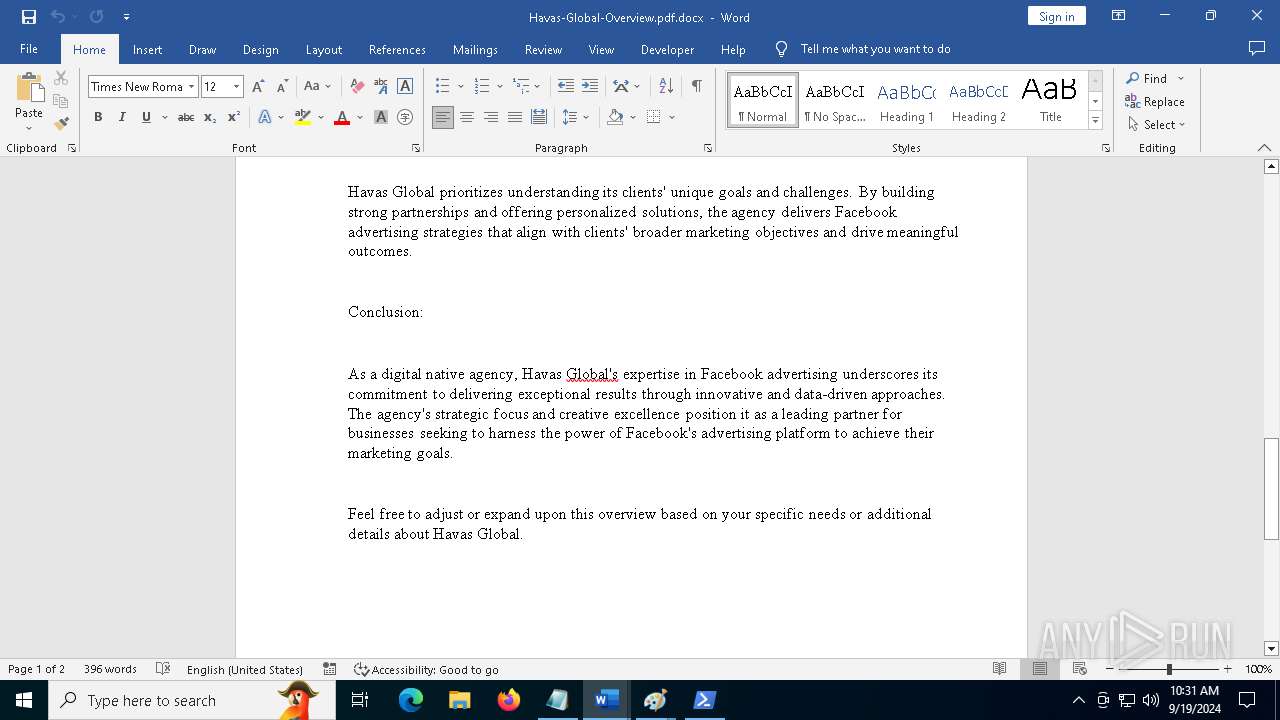Shrink font size with the smaller A icon
This screenshot has width=1280, height=720.
(282, 87)
